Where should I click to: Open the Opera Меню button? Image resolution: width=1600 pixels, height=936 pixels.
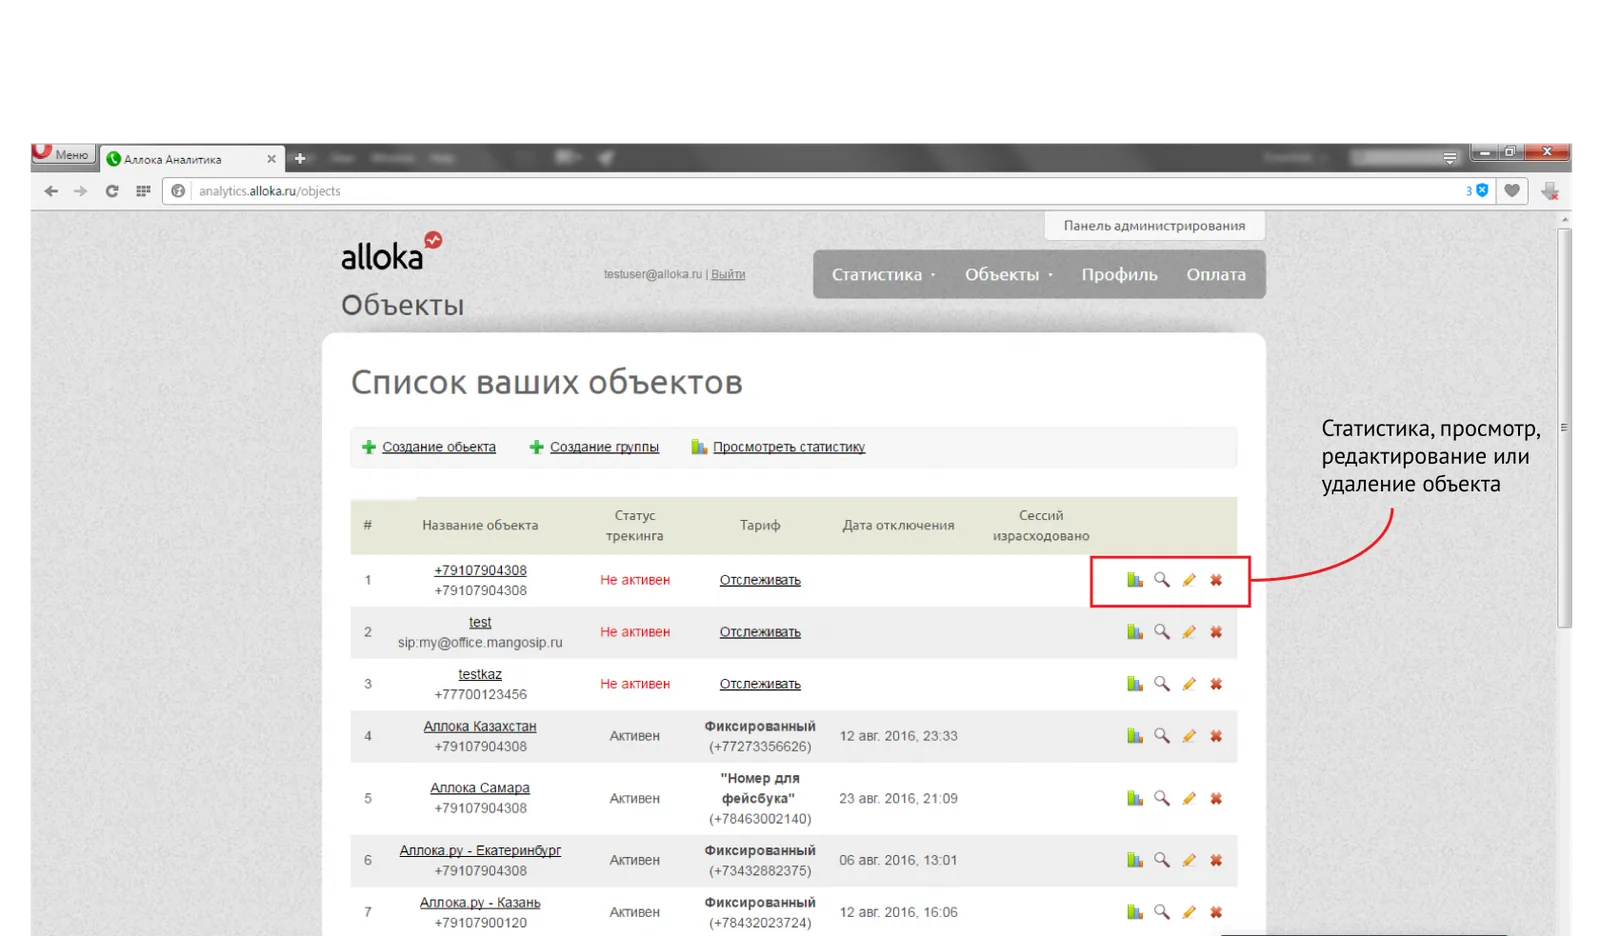pyautogui.click(x=63, y=154)
